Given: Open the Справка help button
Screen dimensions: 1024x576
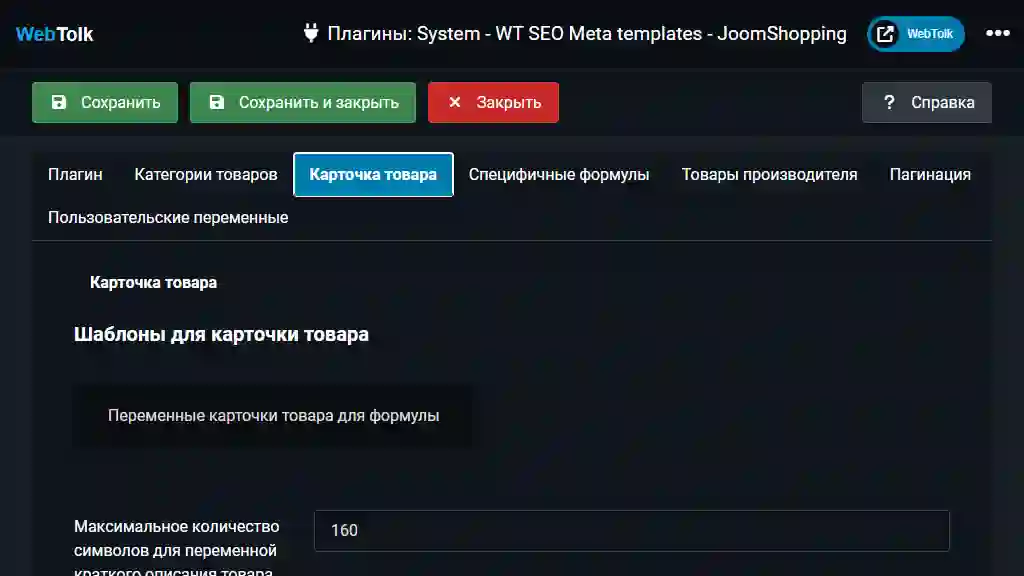Looking at the screenshot, I should pyautogui.click(x=927, y=103).
